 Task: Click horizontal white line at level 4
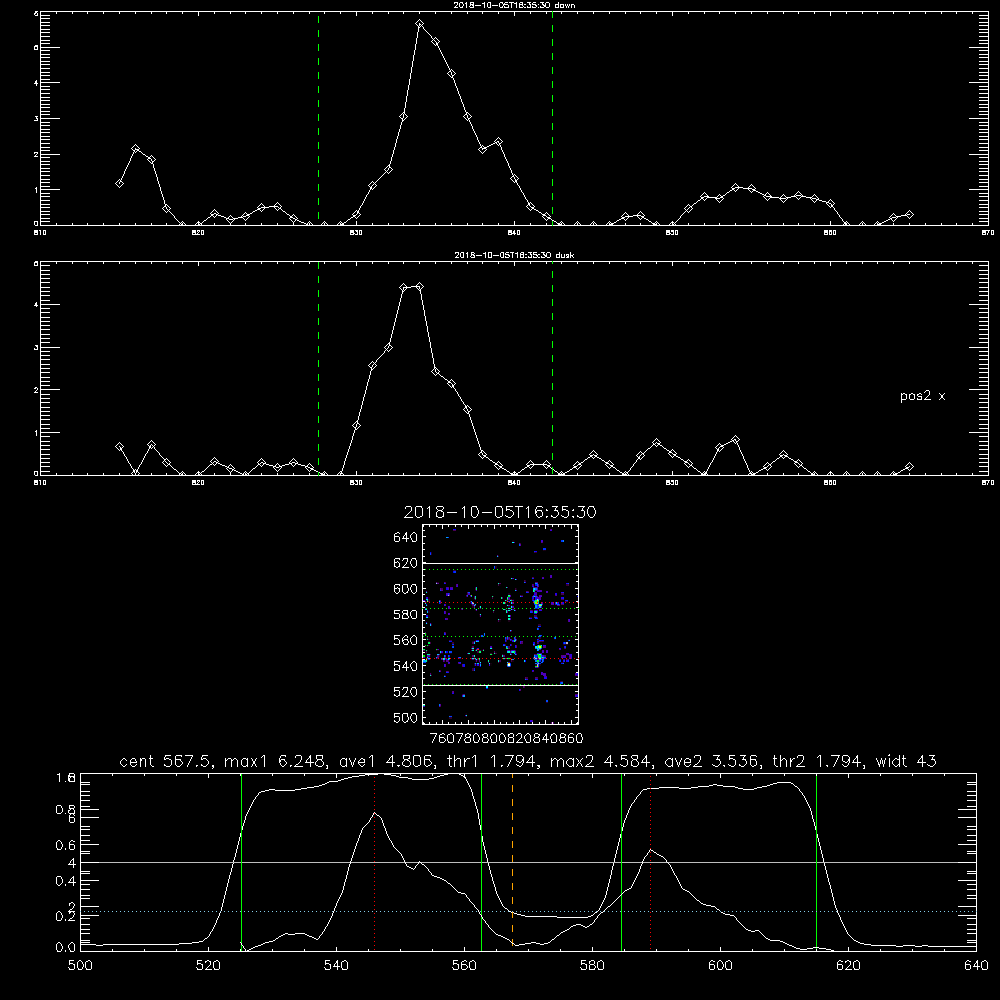point(528,862)
